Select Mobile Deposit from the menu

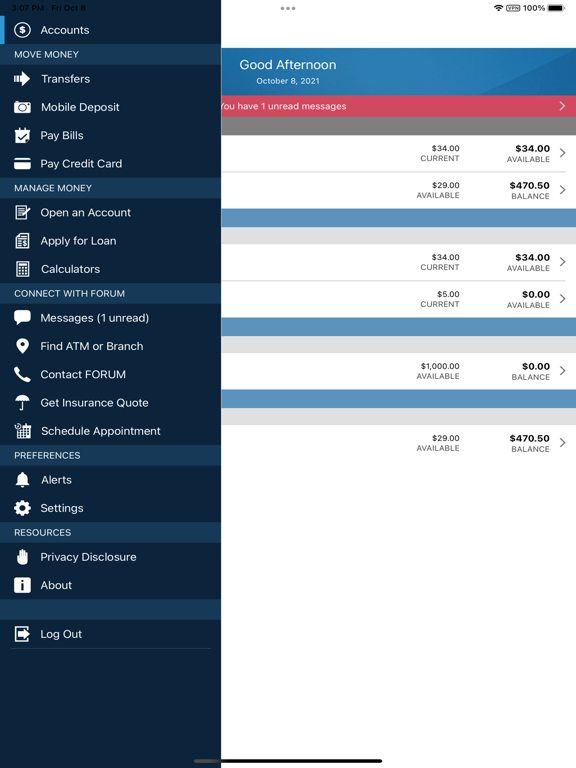click(110, 107)
